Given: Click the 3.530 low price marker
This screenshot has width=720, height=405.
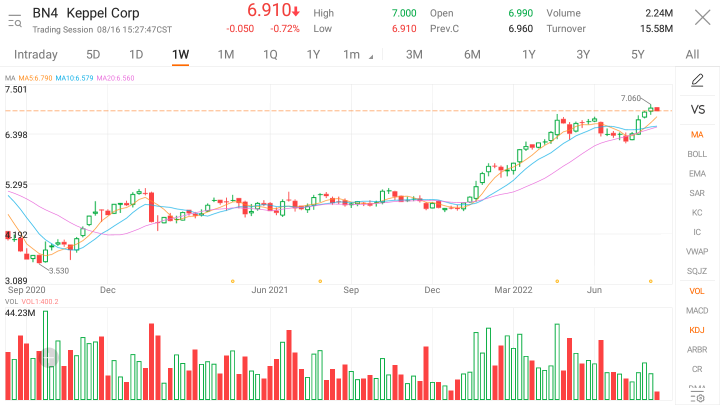Looking at the screenshot, I should point(59,271).
